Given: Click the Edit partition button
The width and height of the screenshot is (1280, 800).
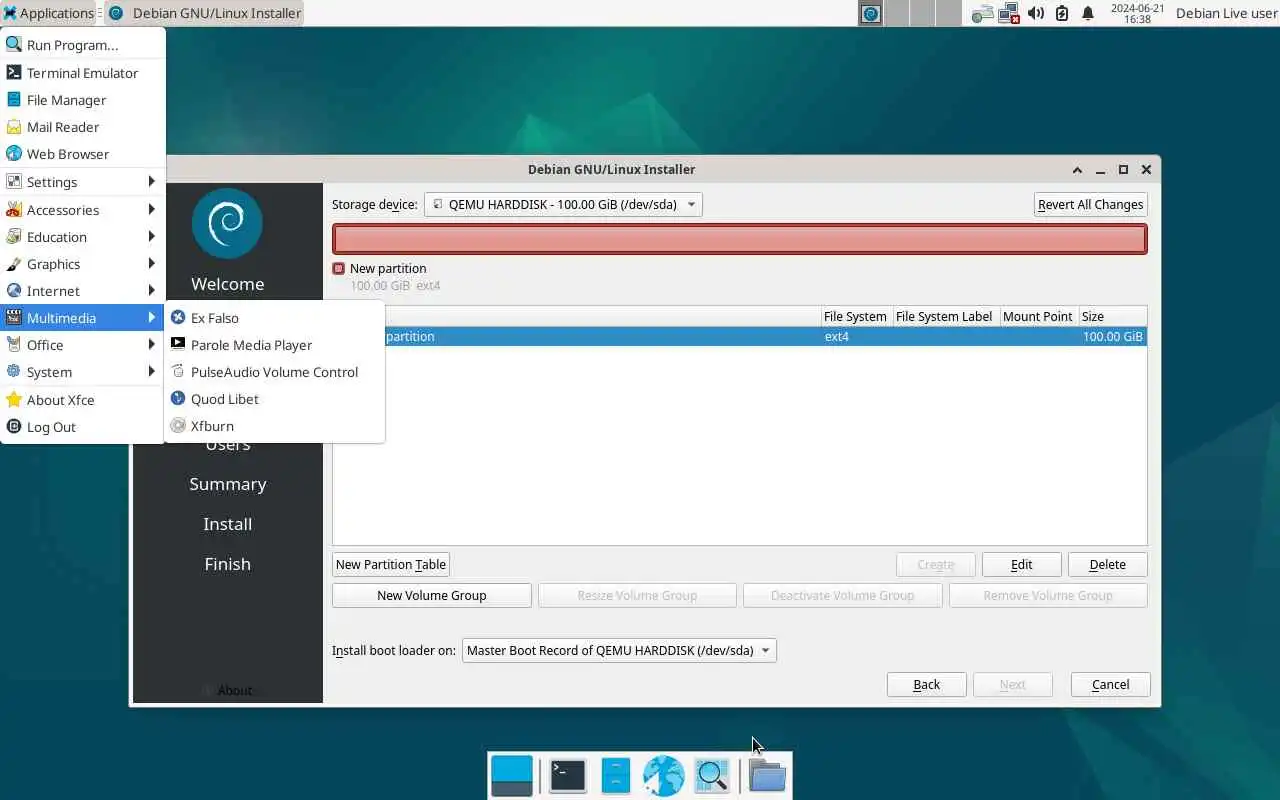Looking at the screenshot, I should click(1021, 564).
